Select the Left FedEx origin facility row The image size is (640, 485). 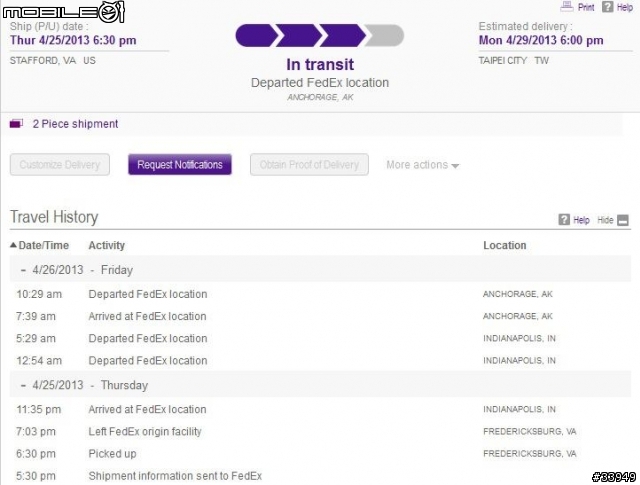click(320, 432)
